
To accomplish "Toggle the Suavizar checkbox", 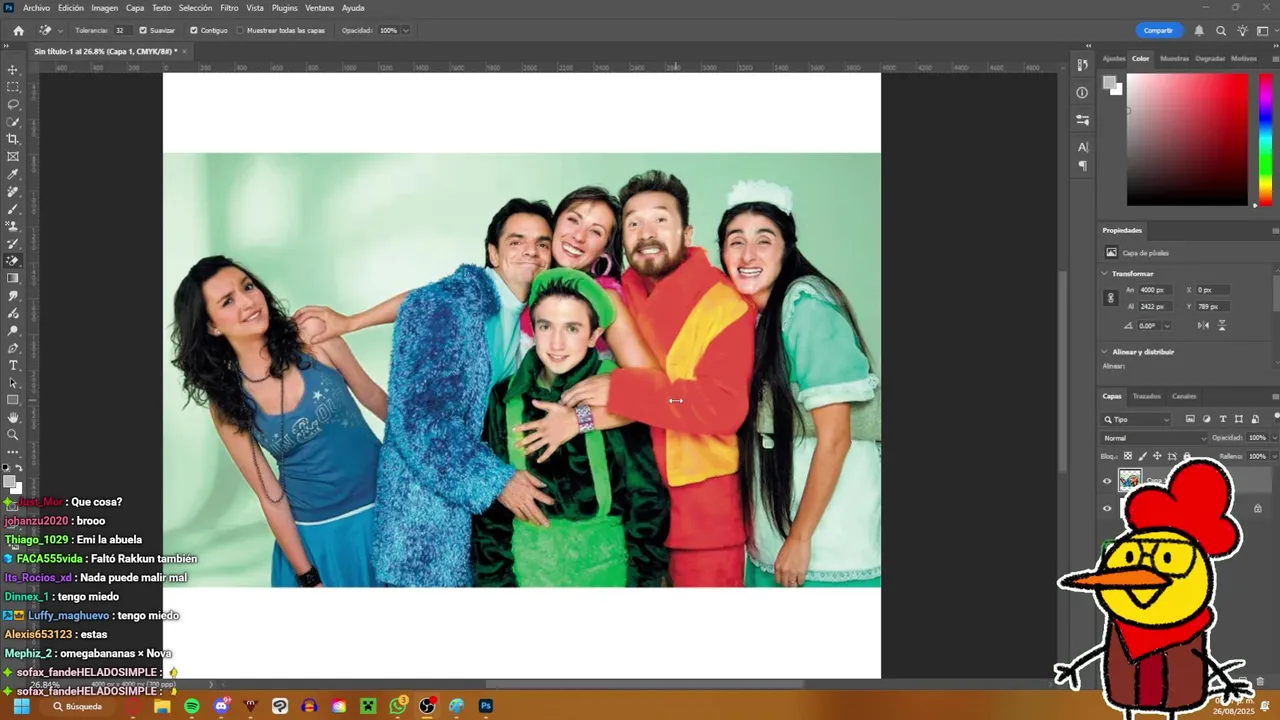I will point(143,30).
